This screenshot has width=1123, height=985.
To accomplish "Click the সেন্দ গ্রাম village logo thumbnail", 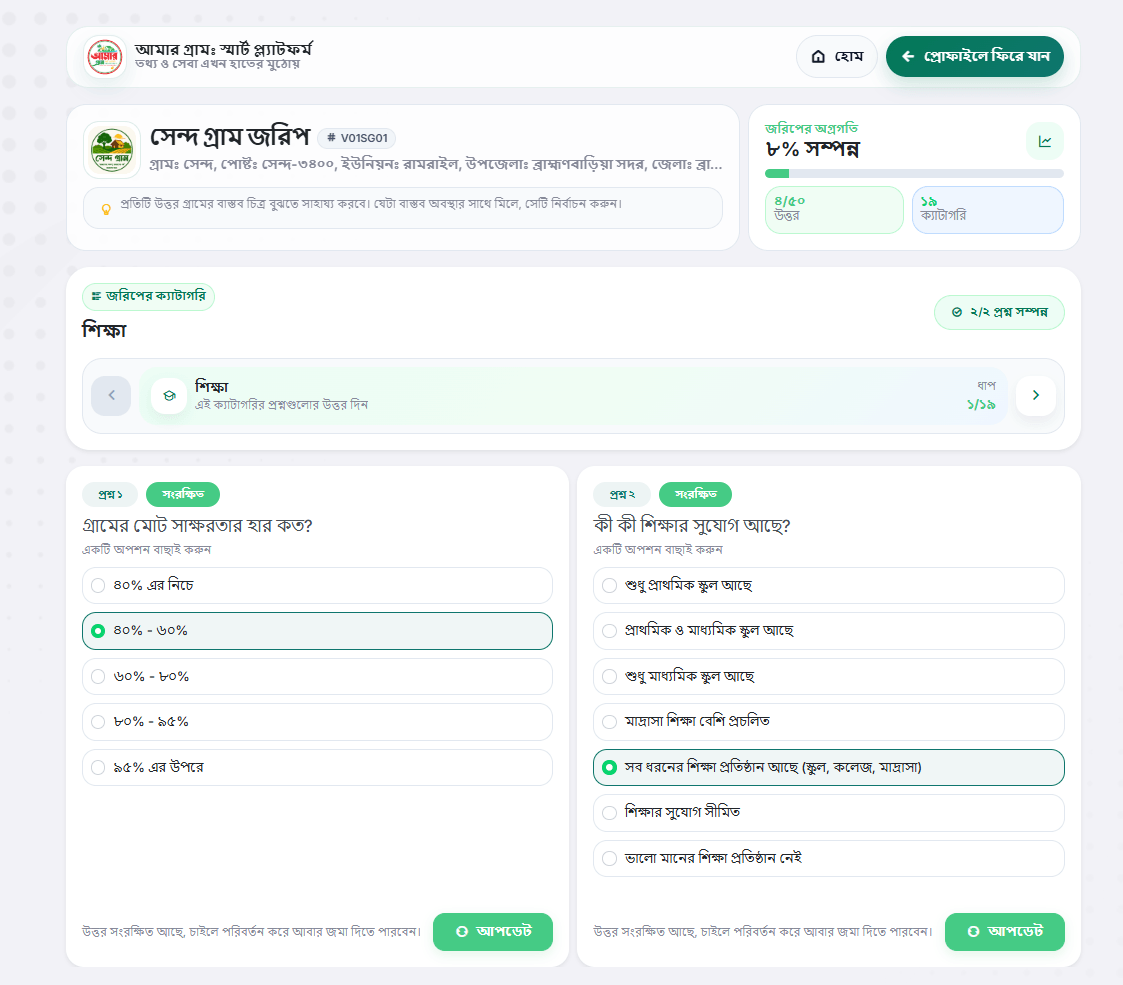I will click(112, 150).
